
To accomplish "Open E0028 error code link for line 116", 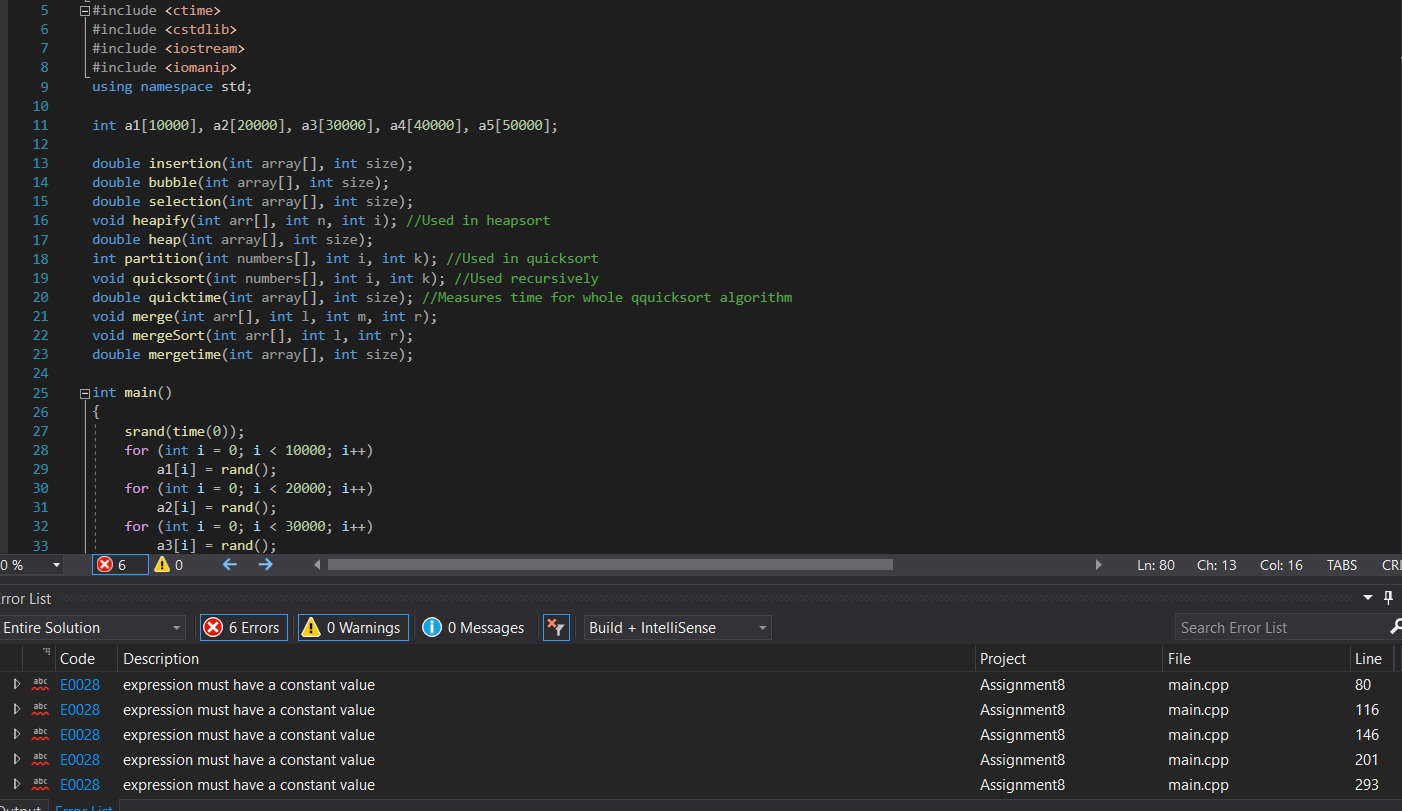I will pyautogui.click(x=80, y=710).
